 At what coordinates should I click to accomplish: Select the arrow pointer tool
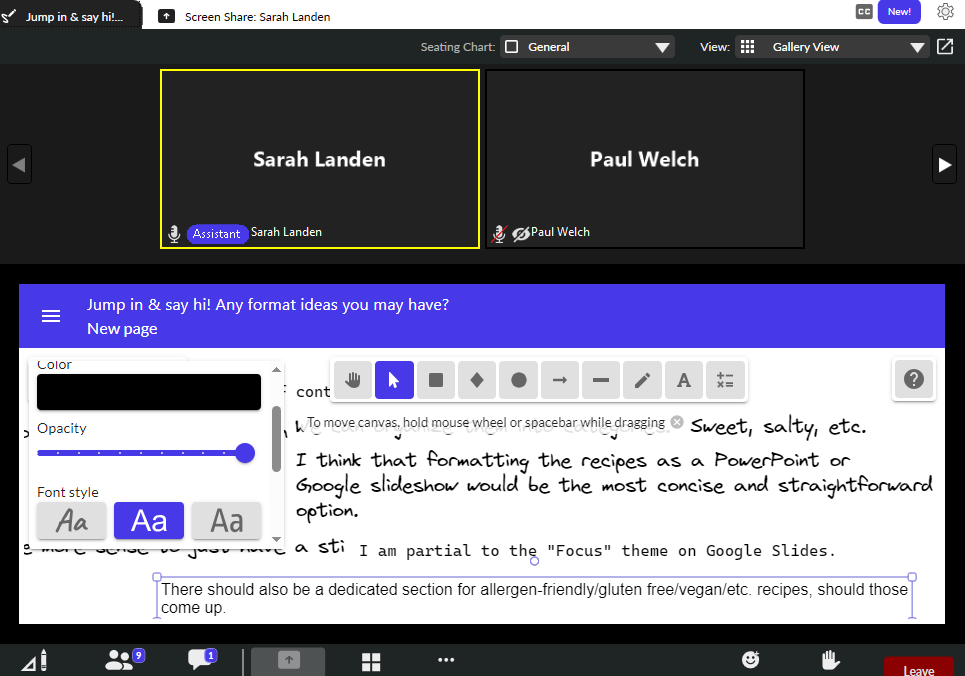click(x=394, y=380)
